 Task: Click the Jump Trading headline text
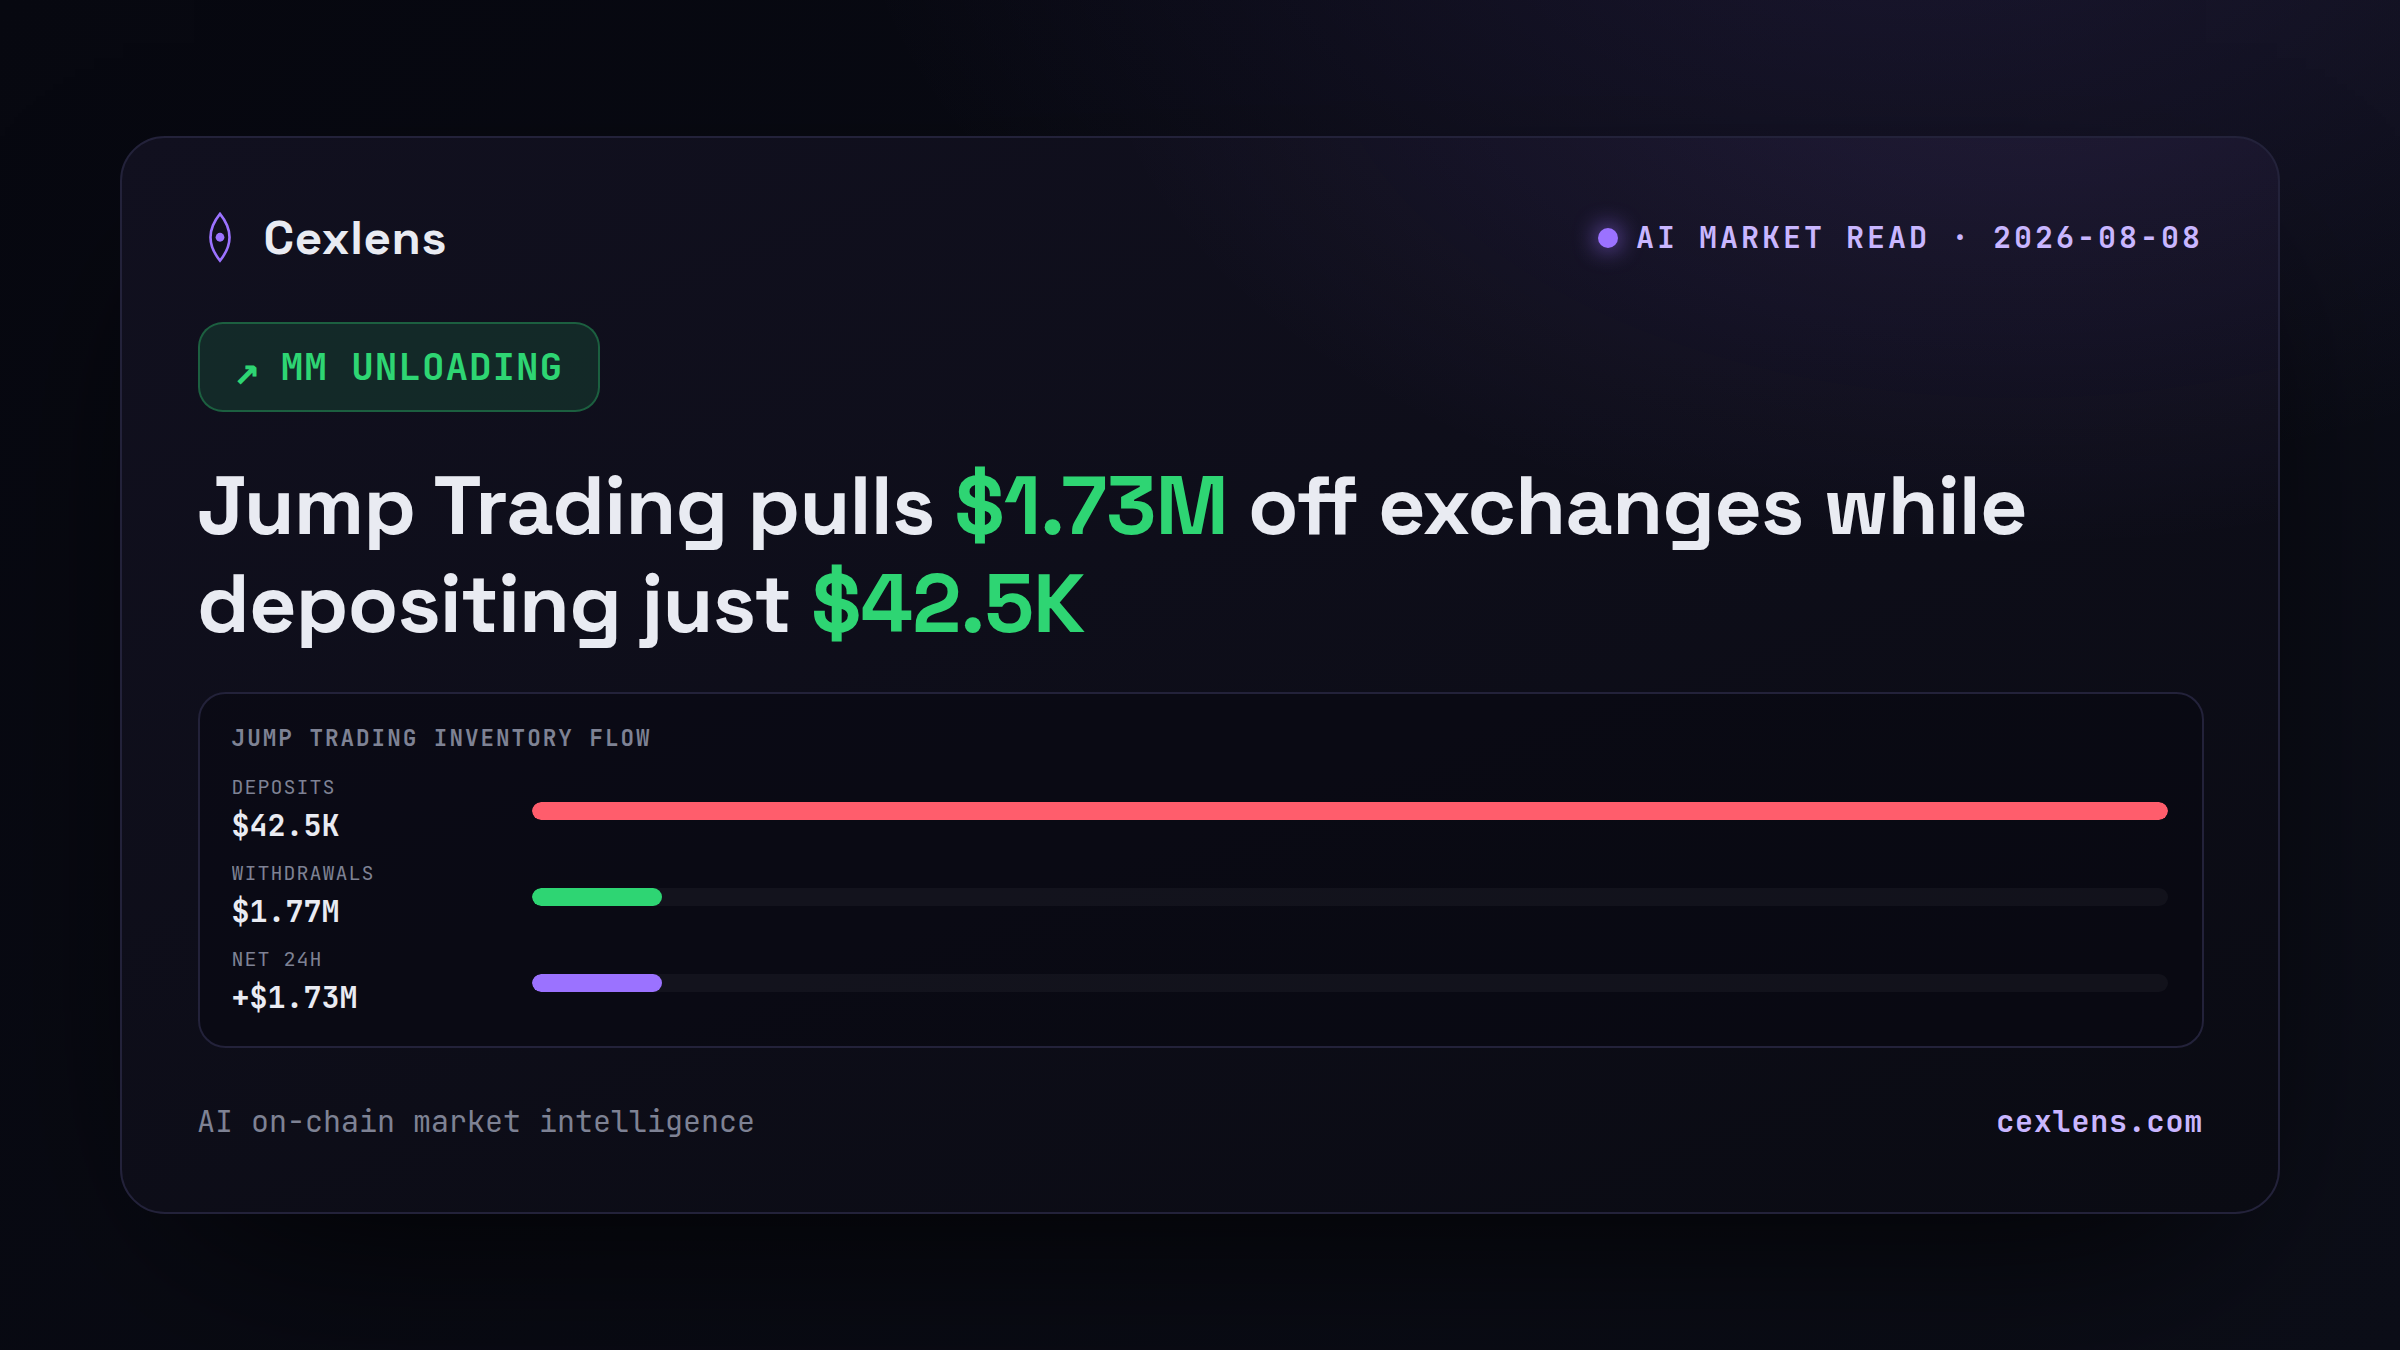coord(1112,556)
